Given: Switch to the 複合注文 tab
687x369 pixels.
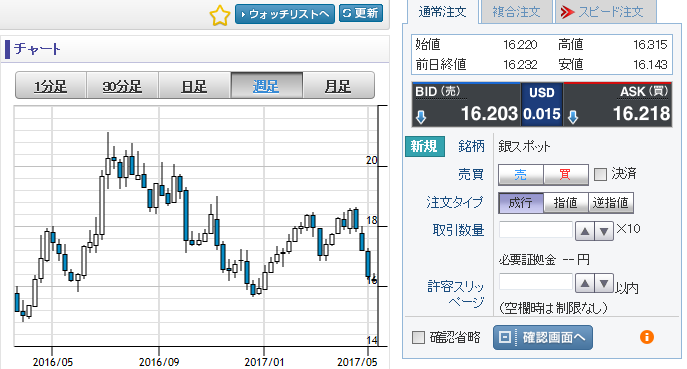Looking at the screenshot, I should [x=516, y=12].
